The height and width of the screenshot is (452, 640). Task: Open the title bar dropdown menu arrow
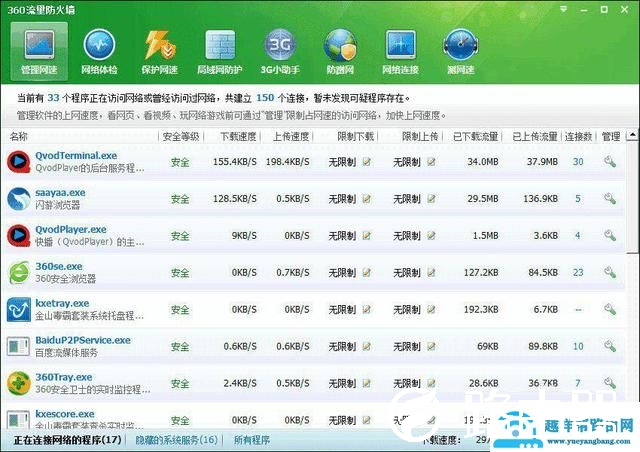pyautogui.click(x=564, y=9)
